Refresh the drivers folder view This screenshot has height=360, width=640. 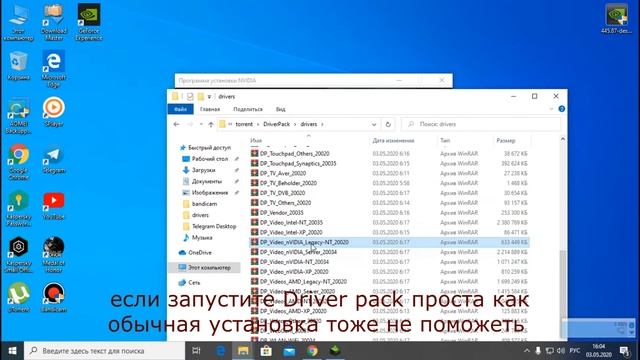coord(388,124)
